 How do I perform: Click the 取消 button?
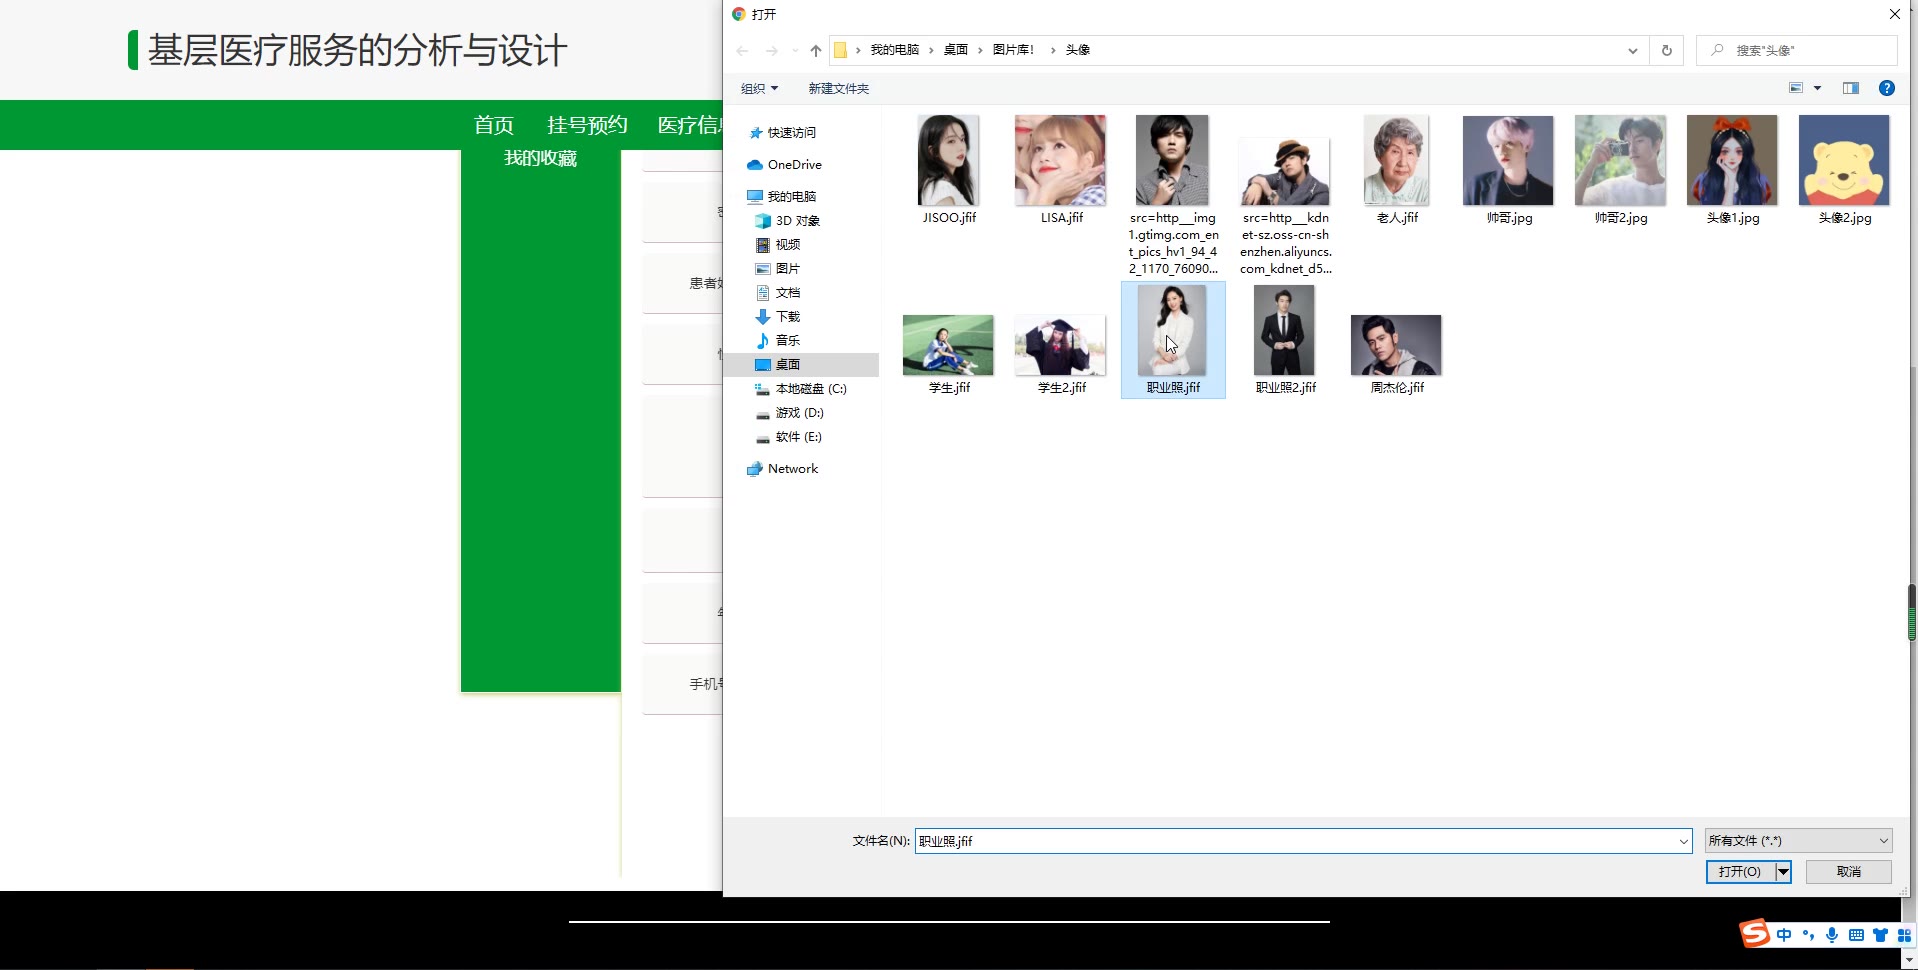1848,872
